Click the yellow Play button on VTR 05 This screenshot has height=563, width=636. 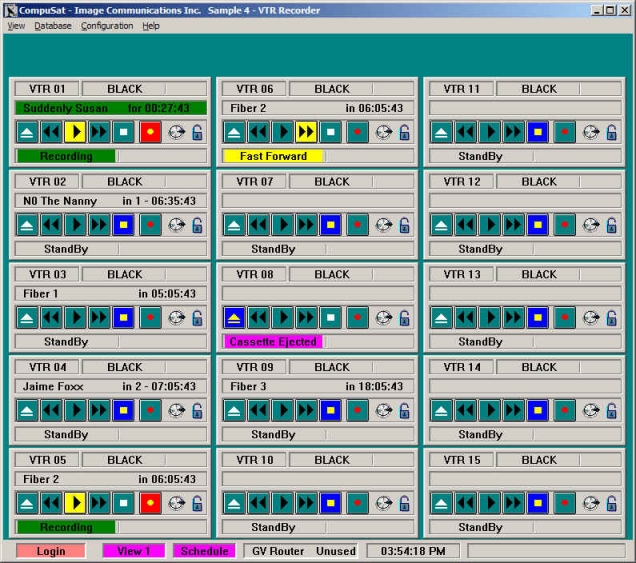pos(75,503)
